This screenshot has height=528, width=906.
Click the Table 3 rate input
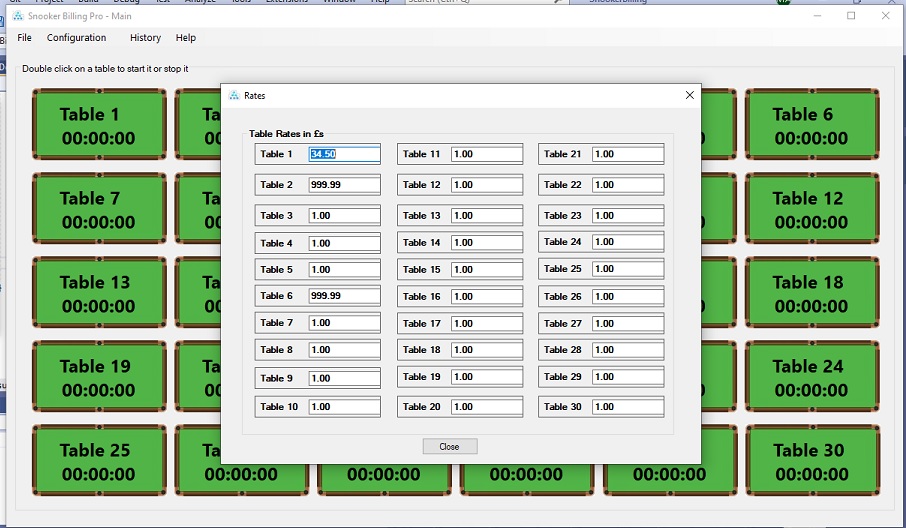(x=344, y=215)
